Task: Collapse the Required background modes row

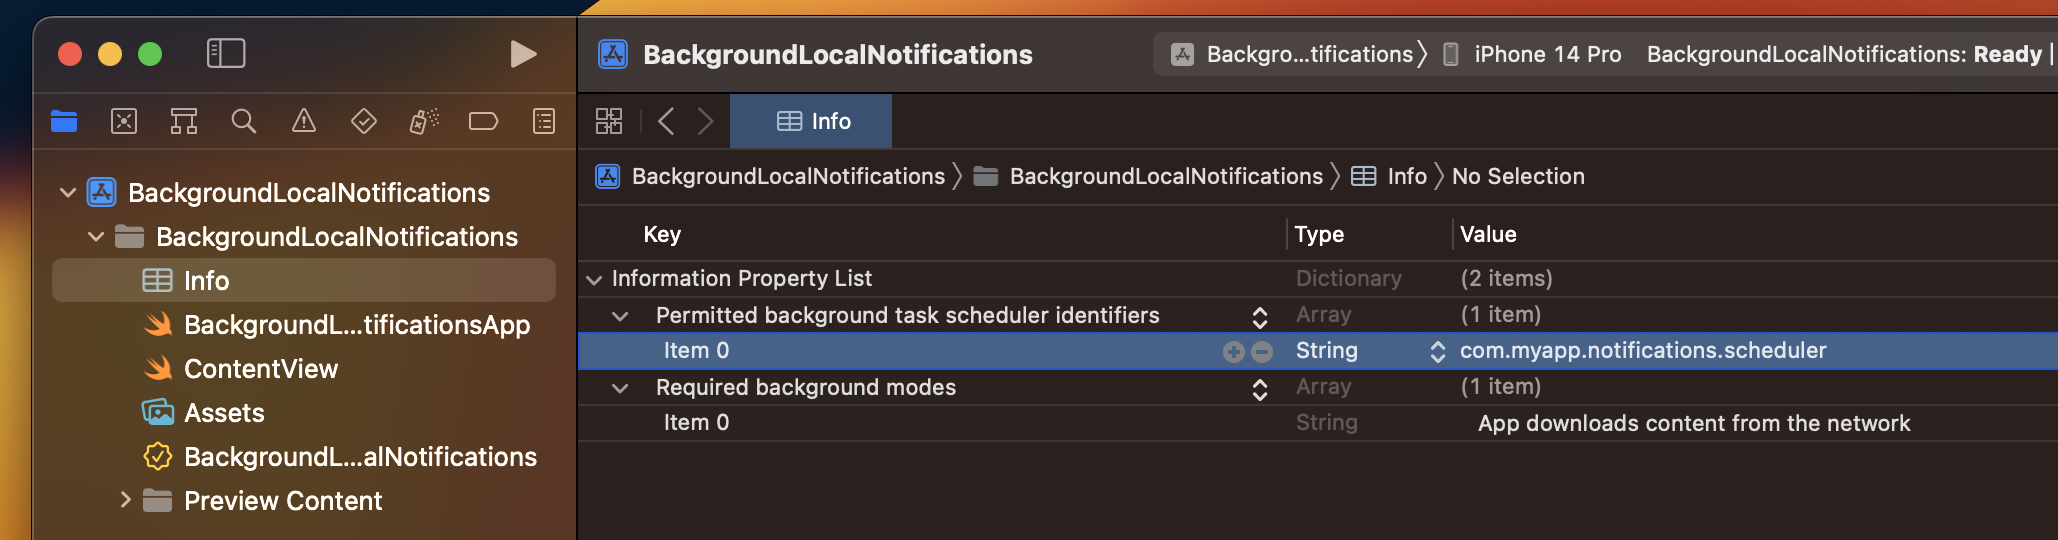Action: click(x=620, y=388)
